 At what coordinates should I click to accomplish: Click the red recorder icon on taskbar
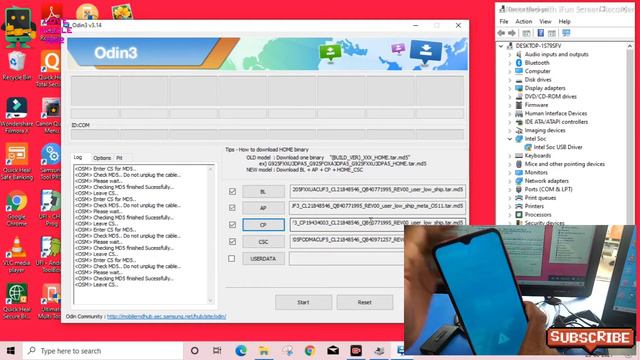tap(356, 351)
